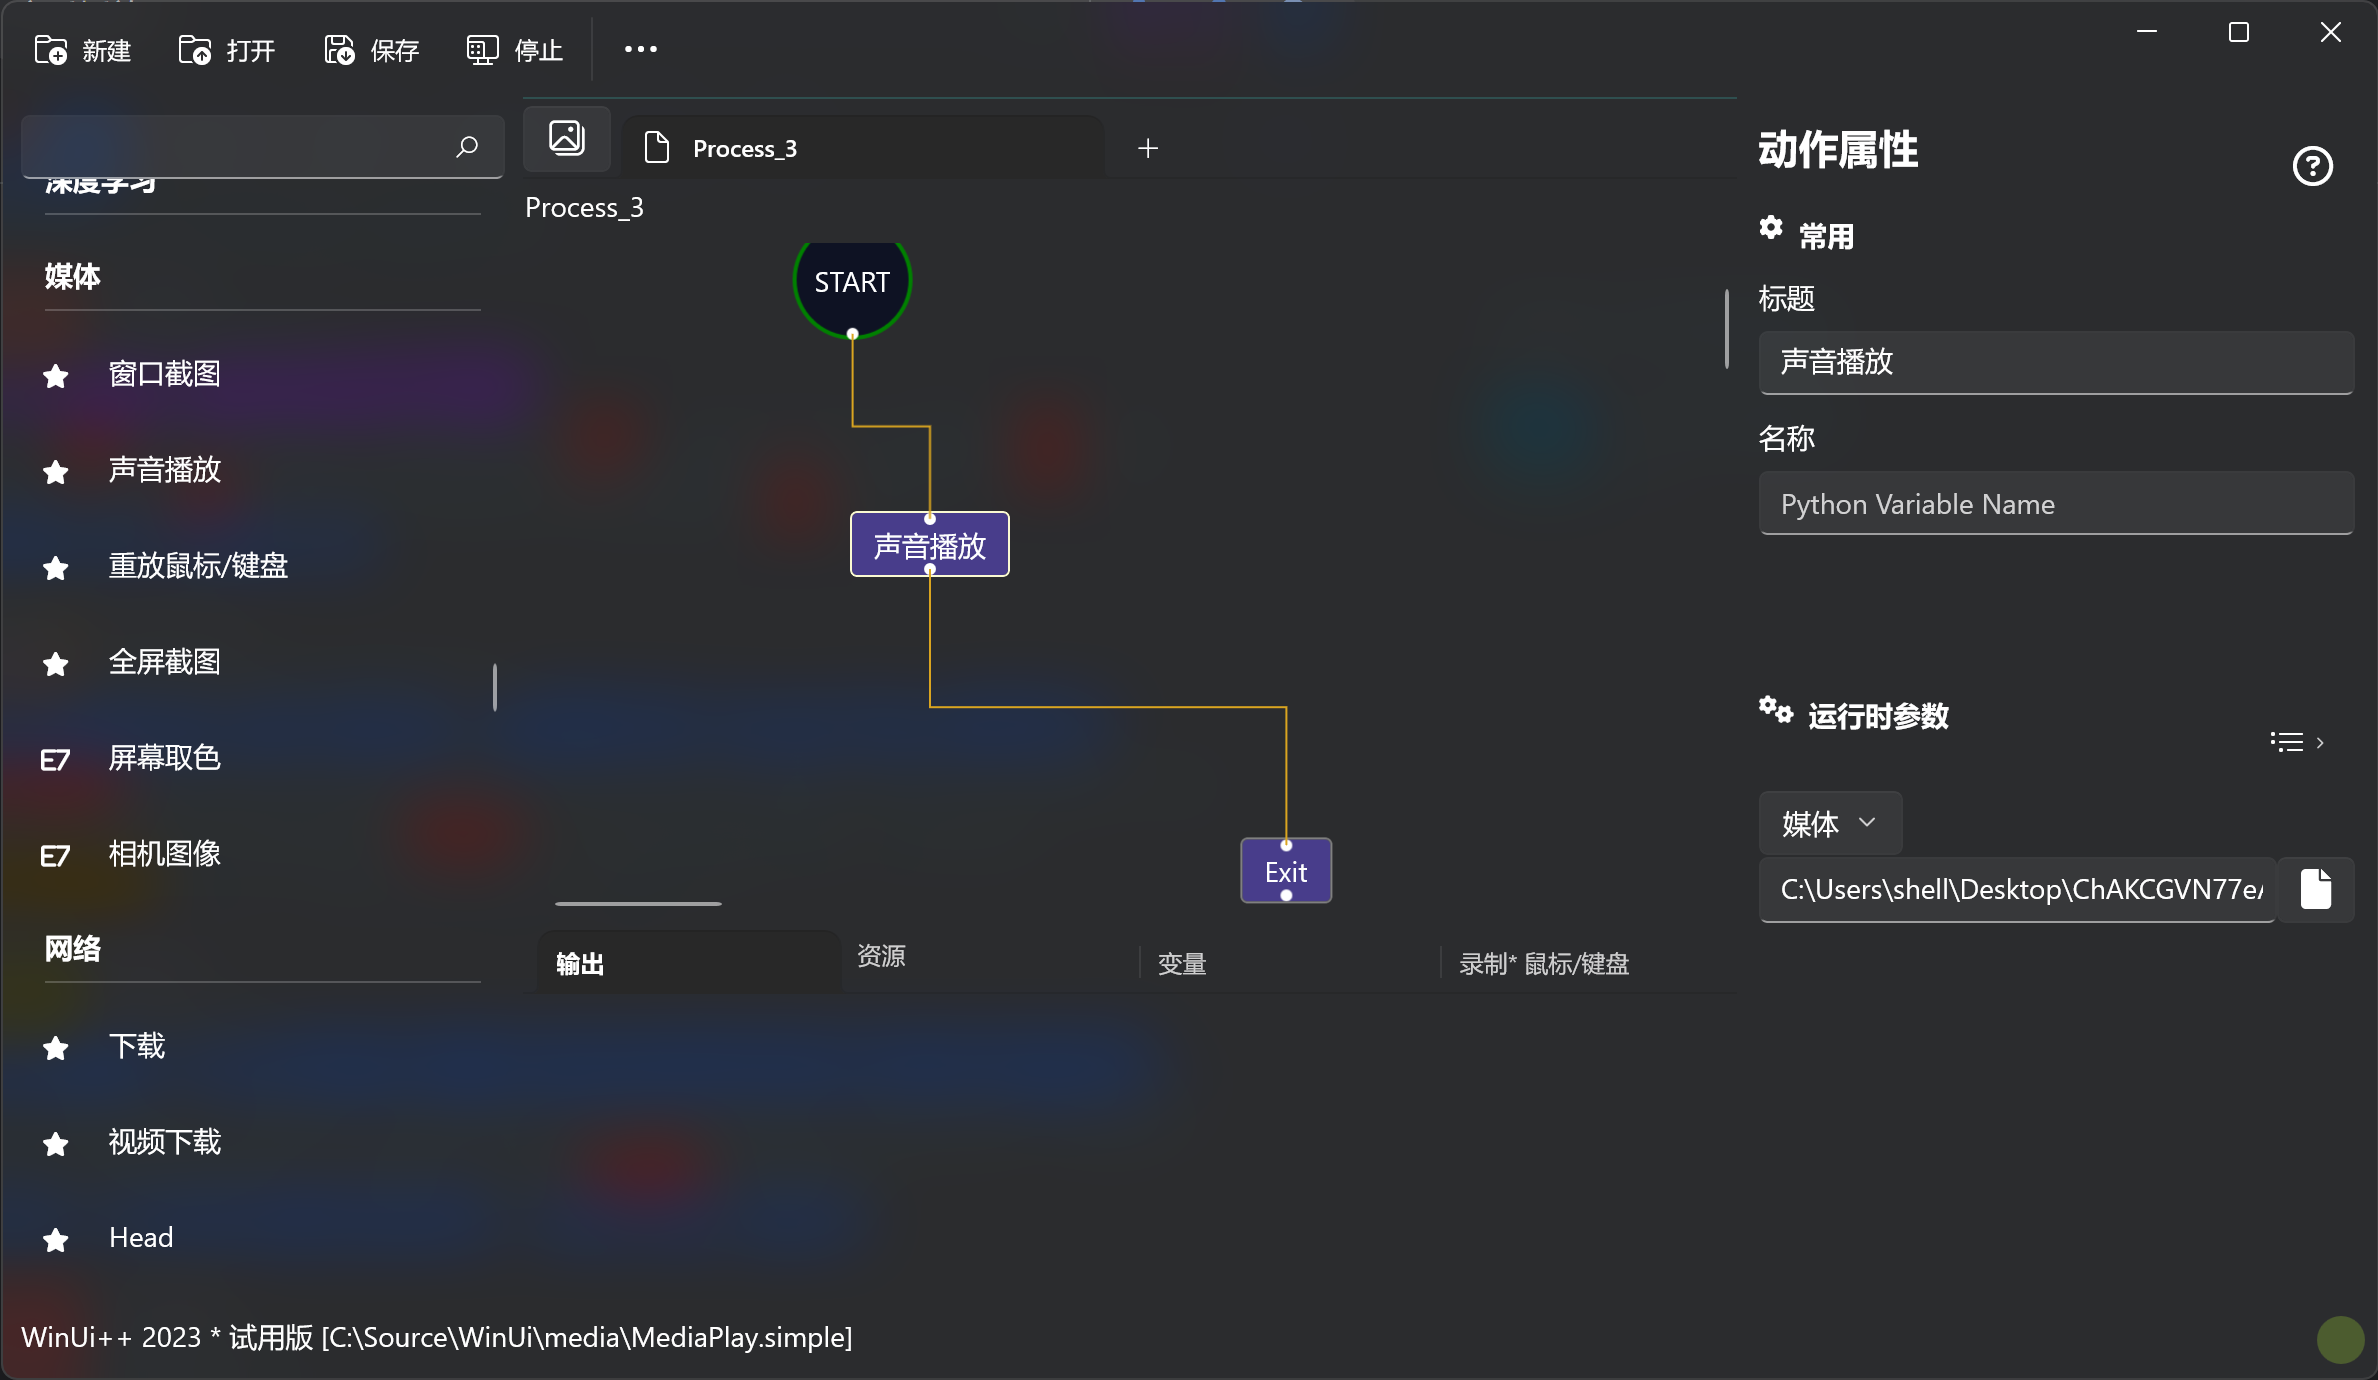Screen dimensions: 2378x1380
Task: Select the Exit node on the canvas
Action: coord(1285,871)
